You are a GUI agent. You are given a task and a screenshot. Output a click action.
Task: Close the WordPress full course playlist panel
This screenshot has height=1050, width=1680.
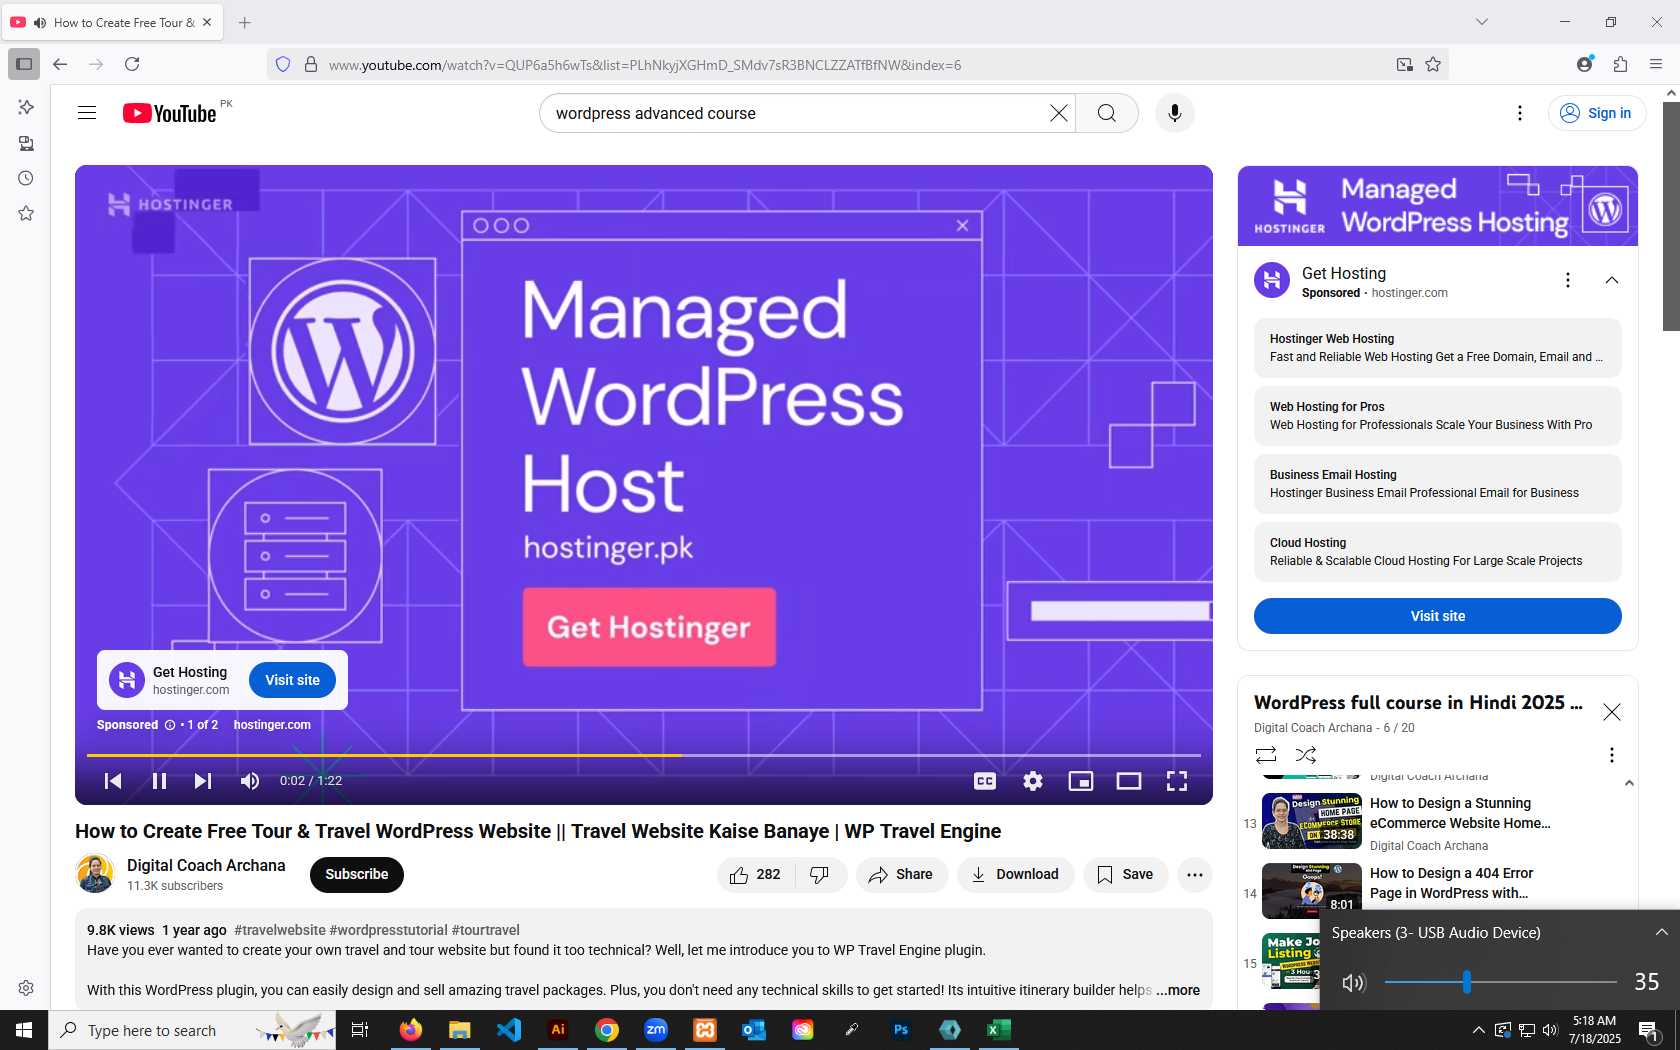(1612, 712)
